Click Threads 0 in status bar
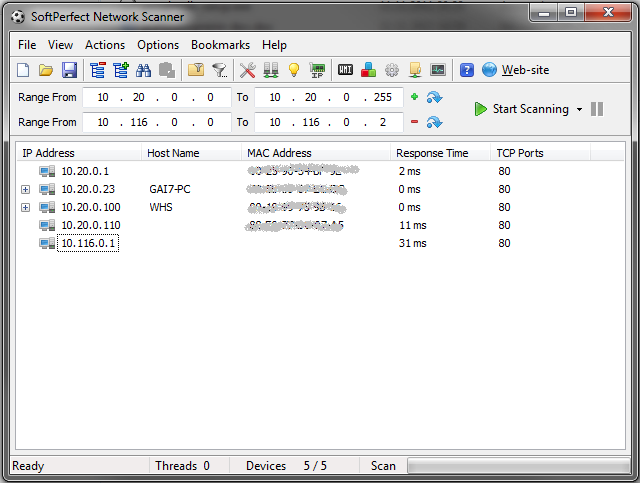 182,466
